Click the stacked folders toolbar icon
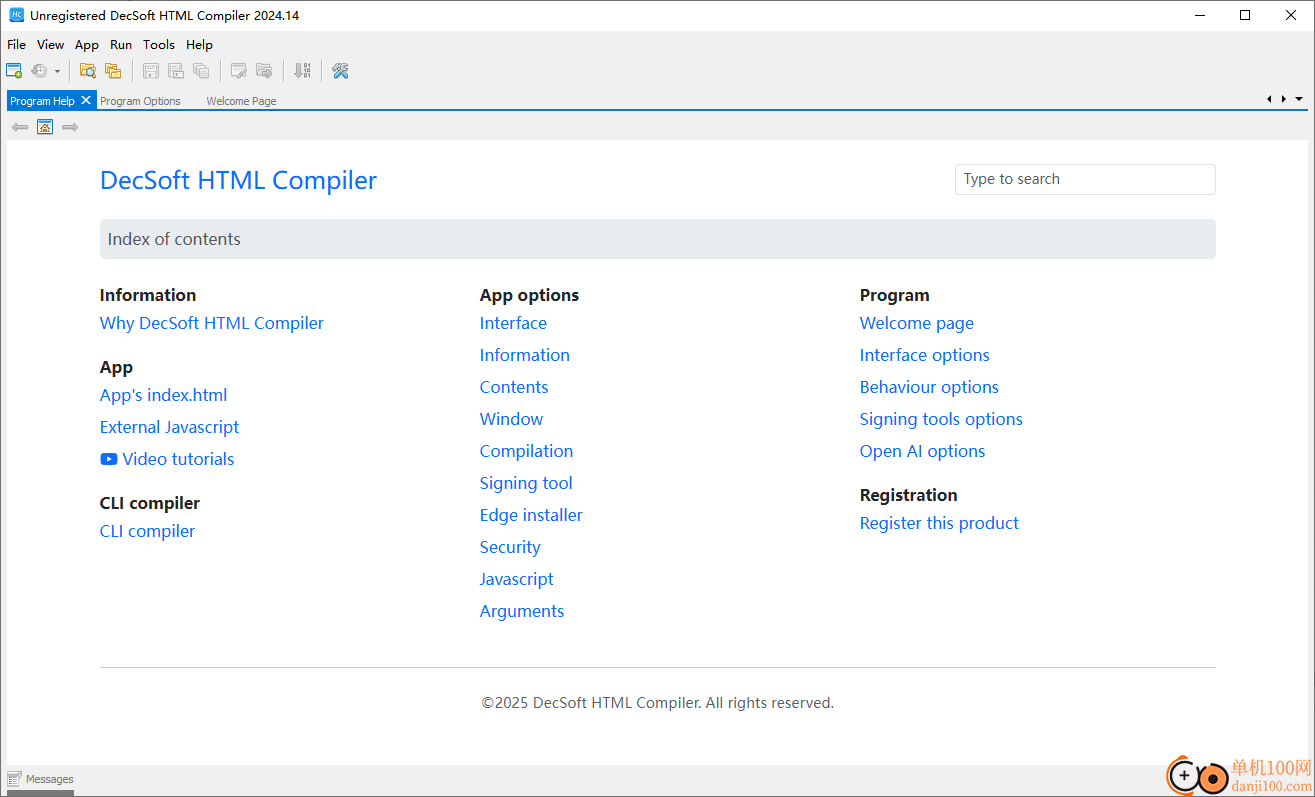This screenshot has height=797, width=1315. click(x=113, y=71)
